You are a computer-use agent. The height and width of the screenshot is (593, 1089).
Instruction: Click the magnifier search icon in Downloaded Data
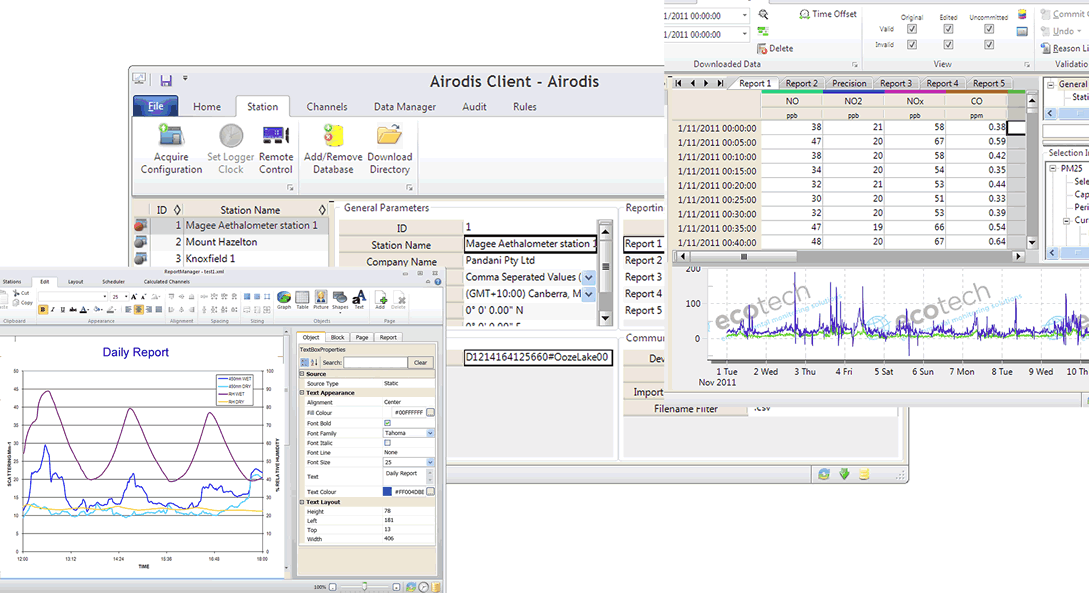(763, 14)
